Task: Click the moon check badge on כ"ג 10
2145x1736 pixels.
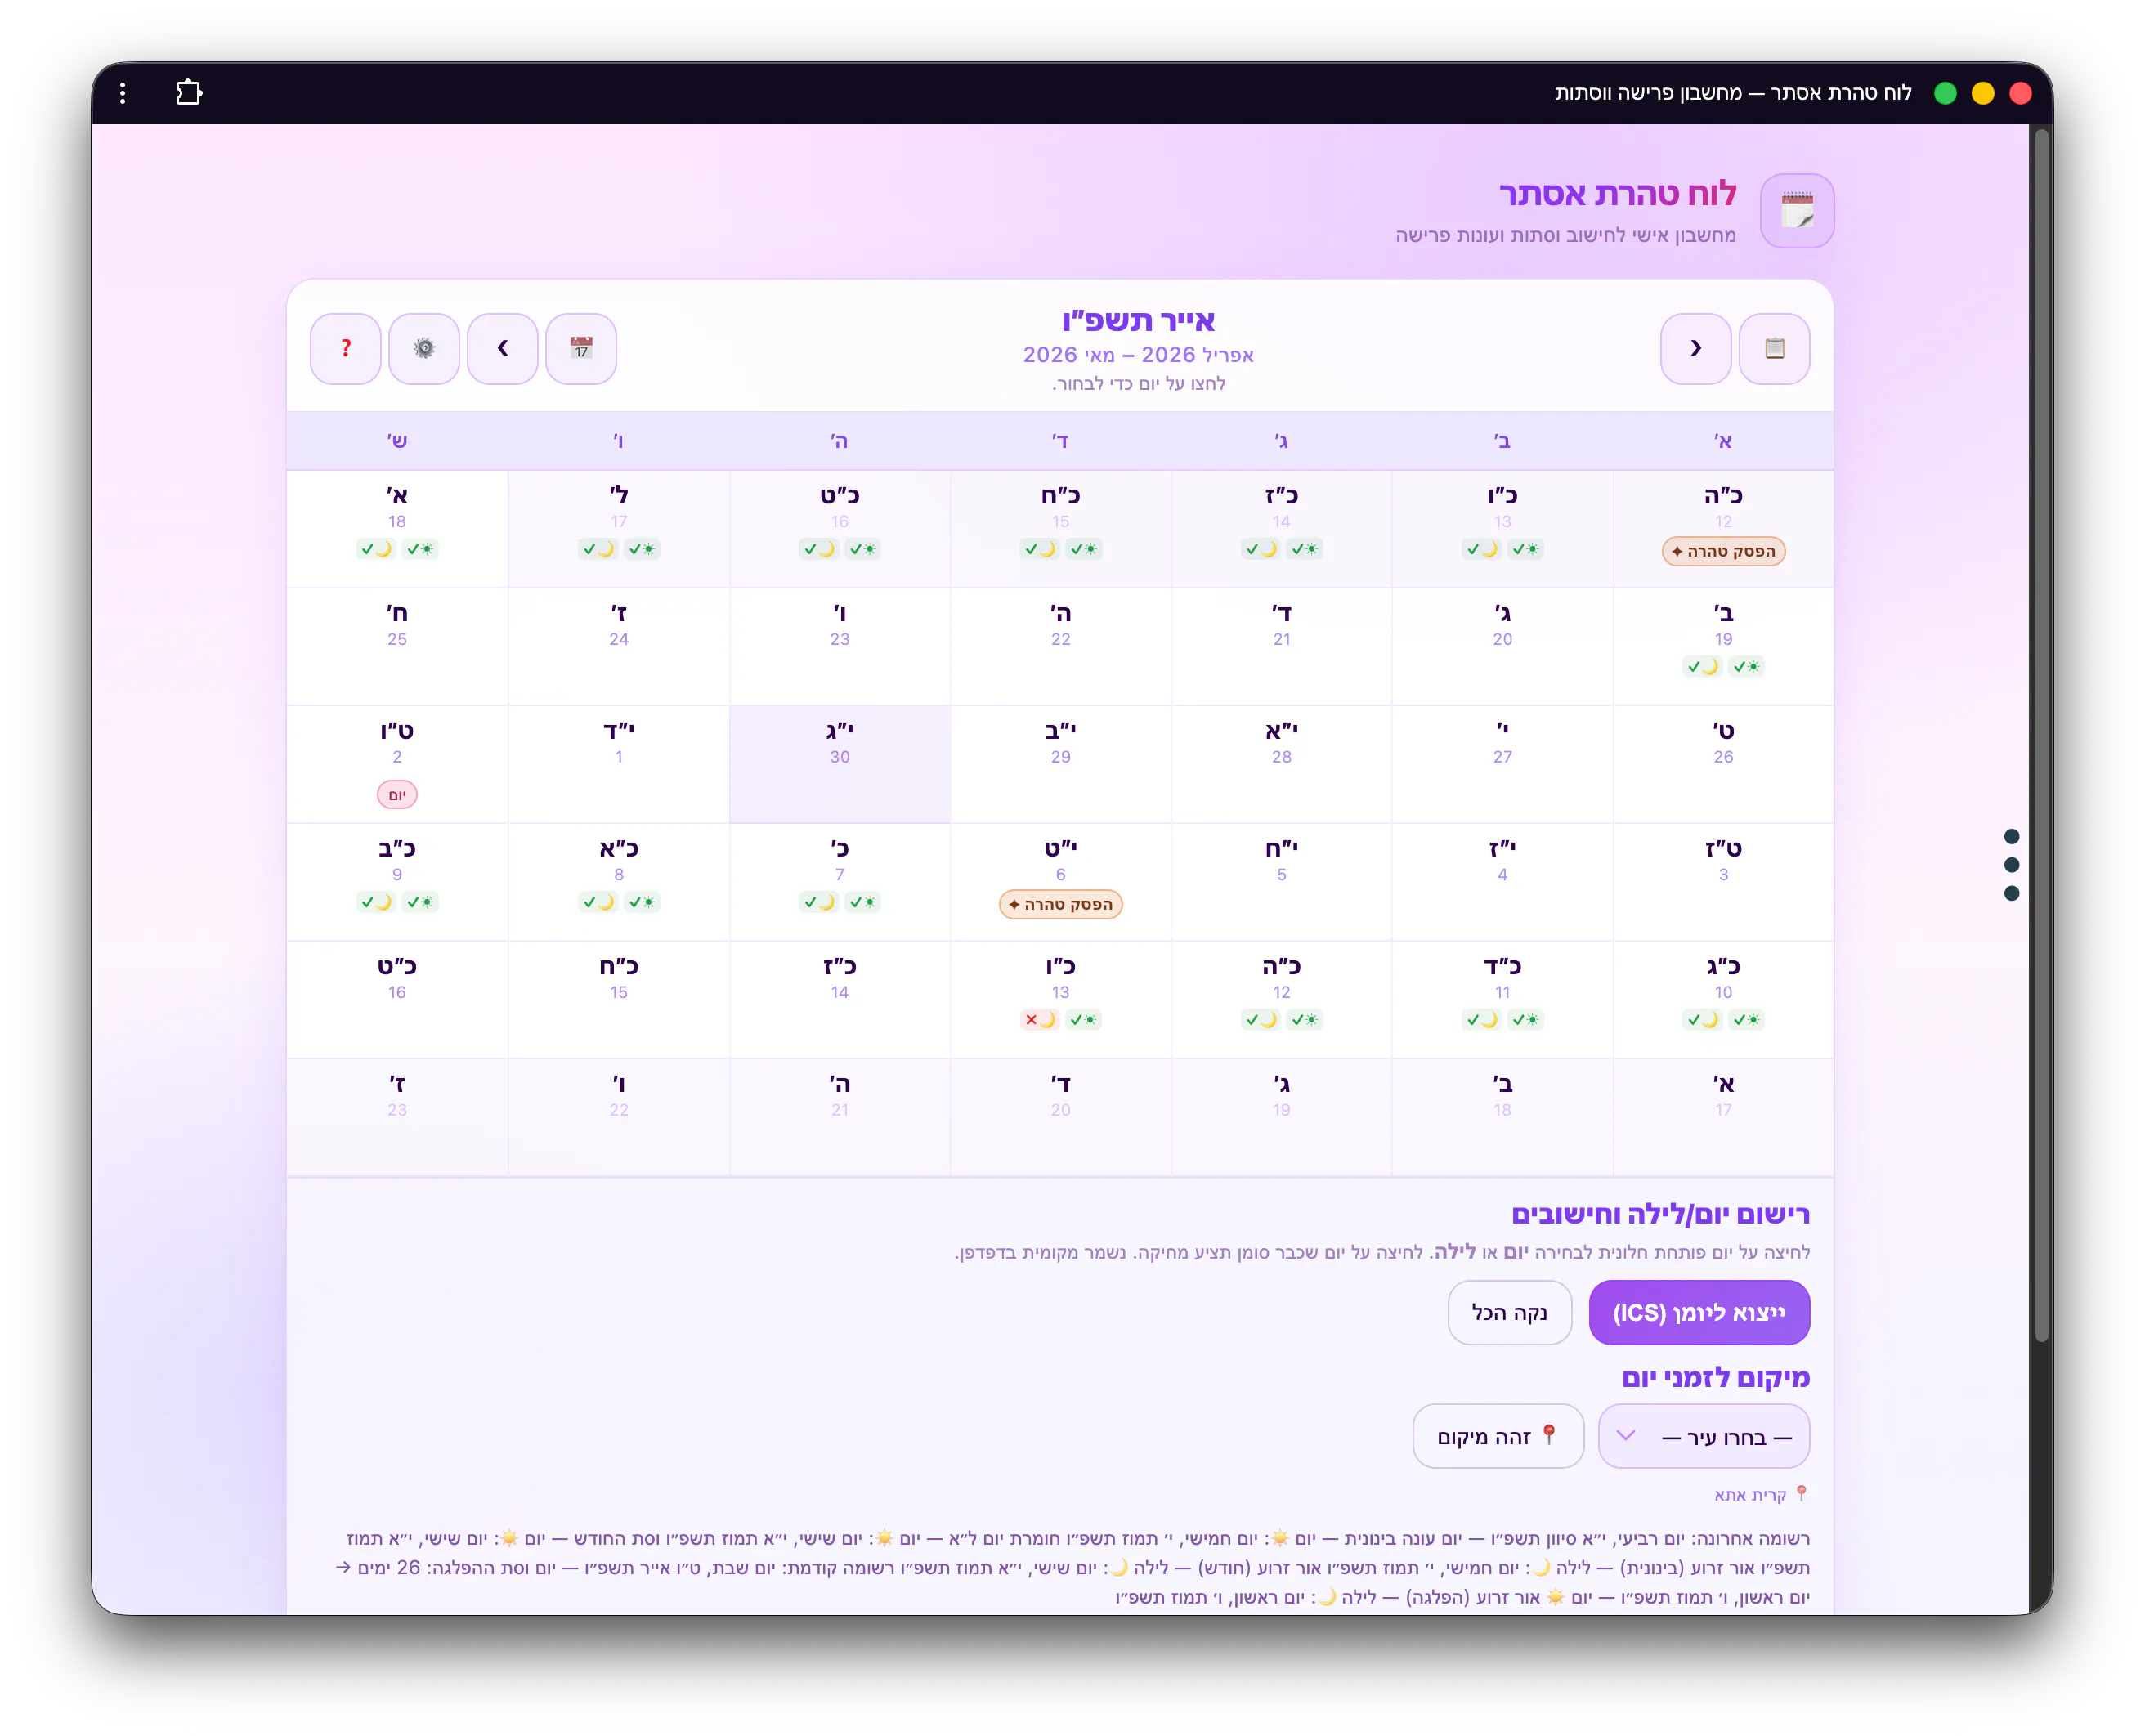Action: 1702,1019
